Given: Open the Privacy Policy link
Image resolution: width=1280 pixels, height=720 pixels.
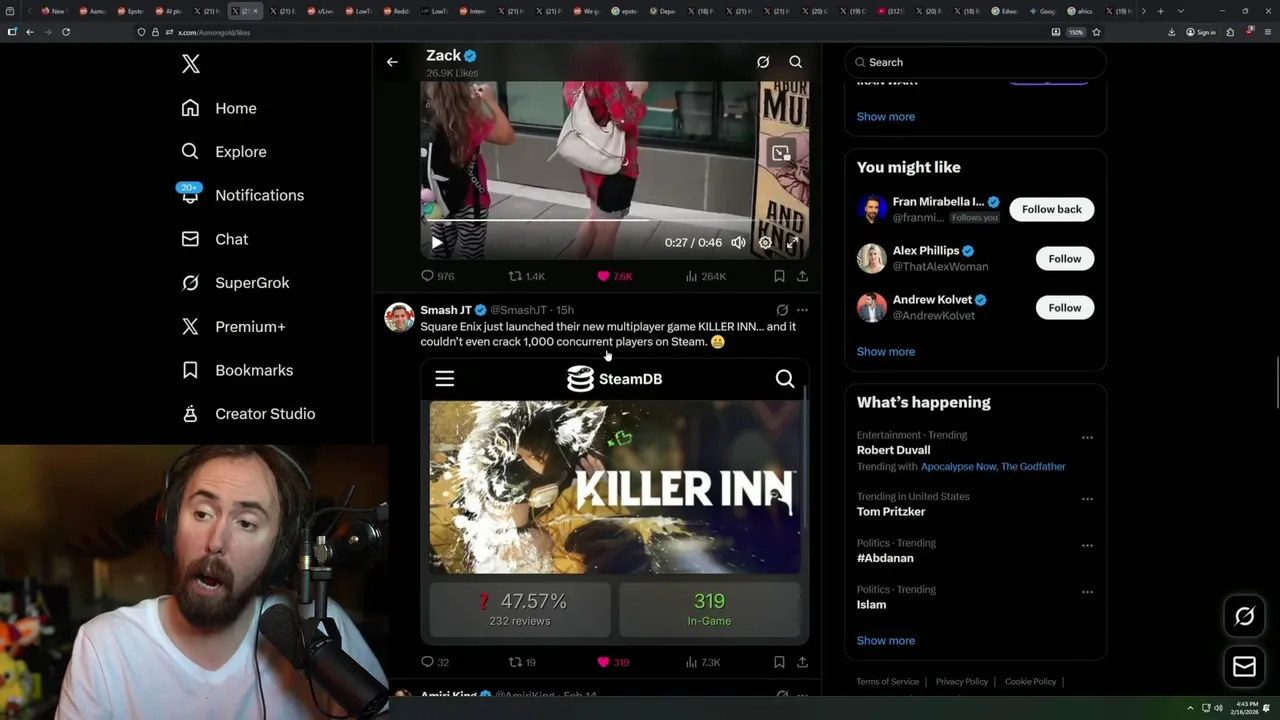Looking at the screenshot, I should [963, 682].
